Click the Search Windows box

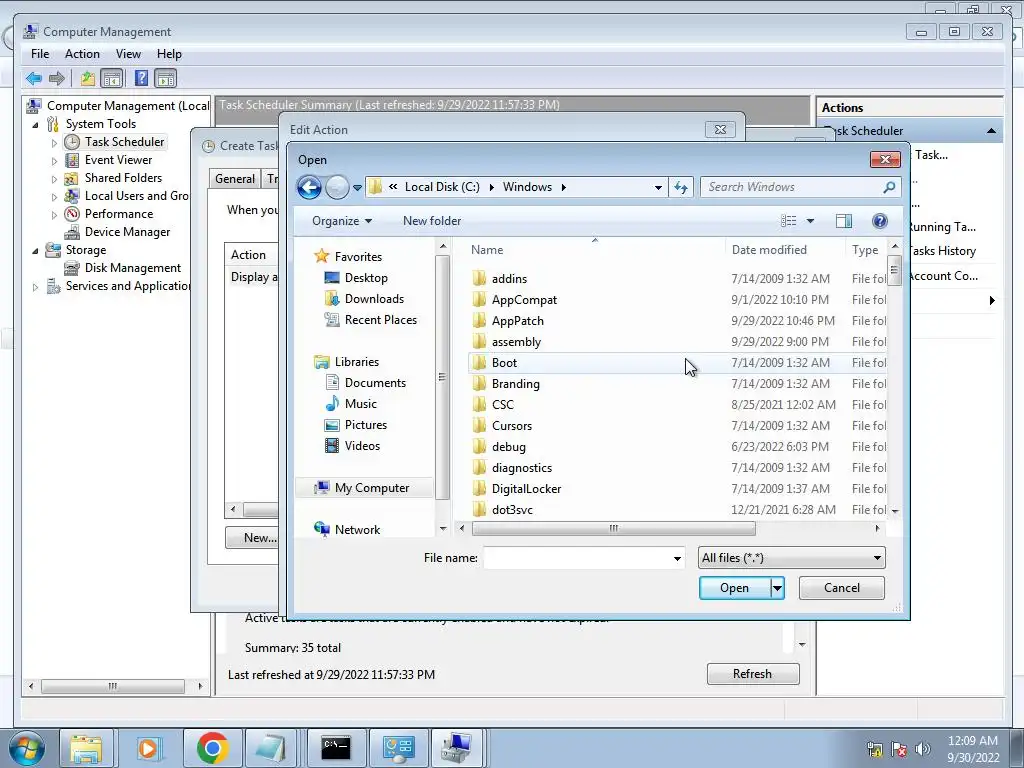point(792,187)
